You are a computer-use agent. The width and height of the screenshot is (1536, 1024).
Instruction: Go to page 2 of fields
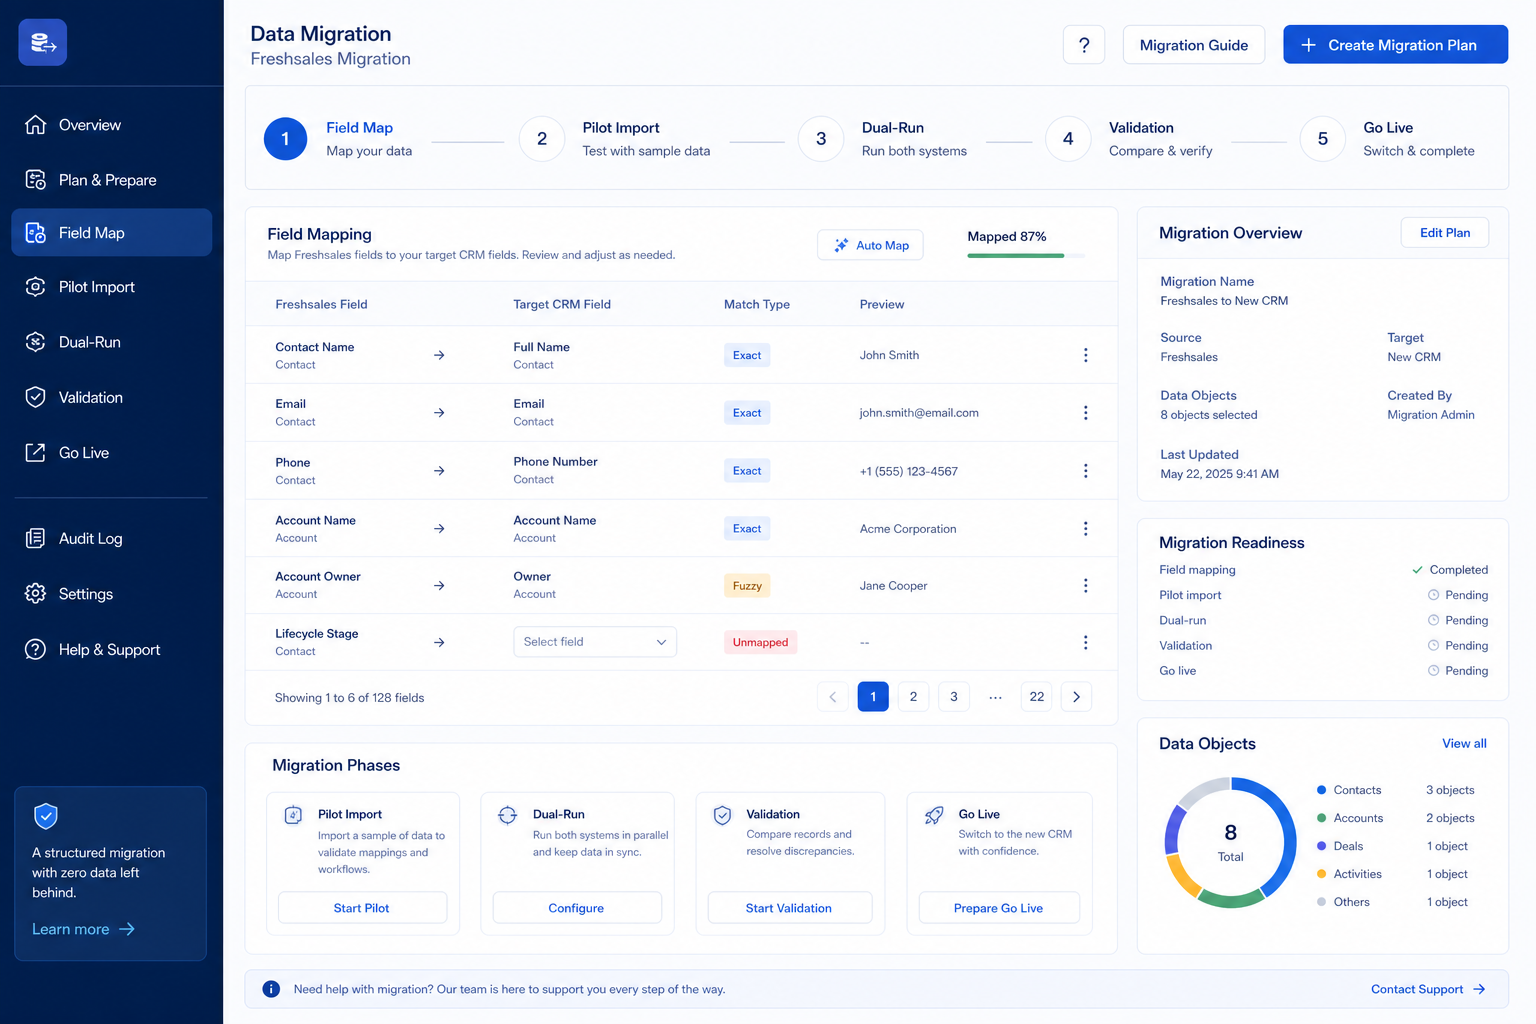click(x=913, y=697)
